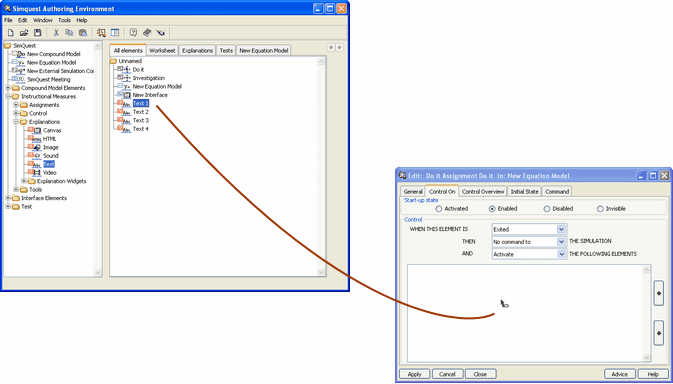Click the New file toolbar icon
Screen dimensions: 673x384
coord(11,33)
